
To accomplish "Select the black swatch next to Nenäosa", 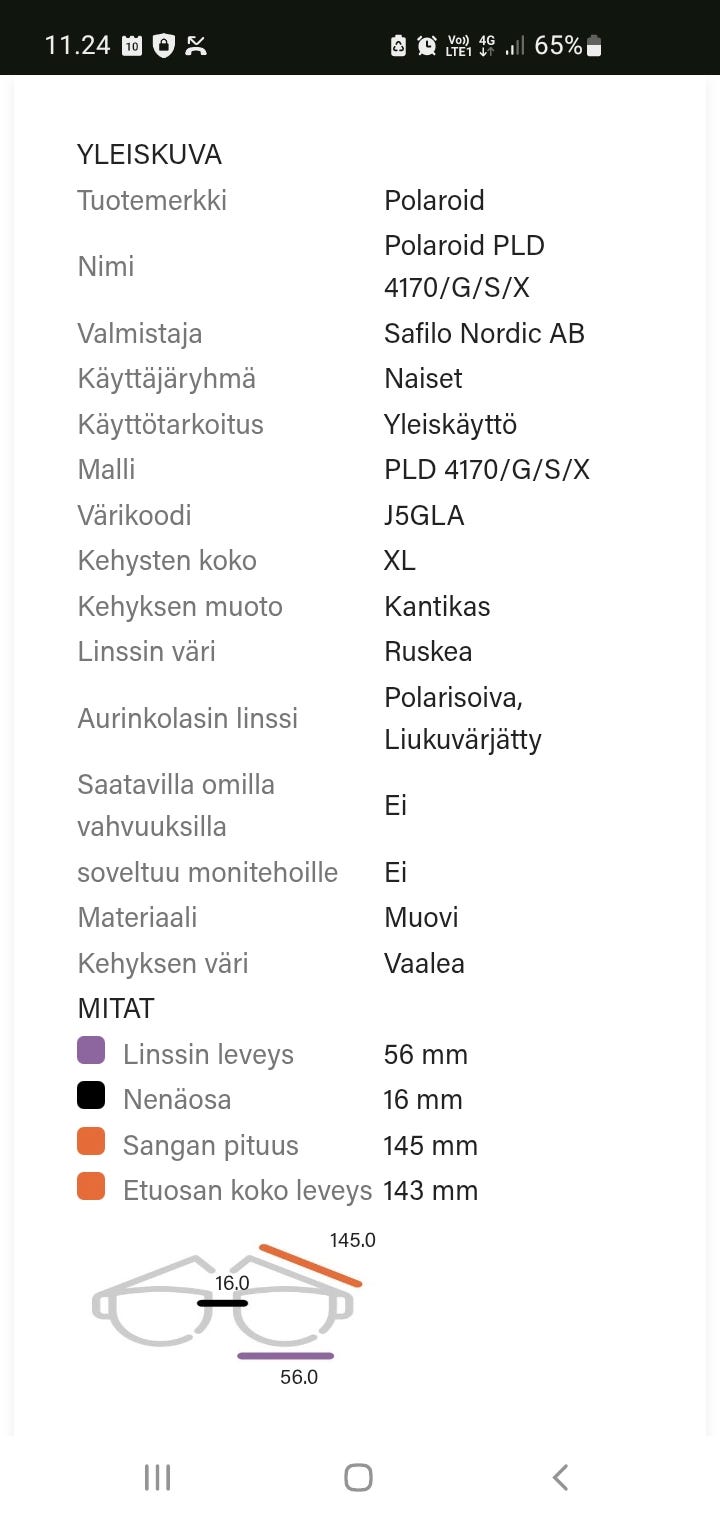I will coord(91,1095).
